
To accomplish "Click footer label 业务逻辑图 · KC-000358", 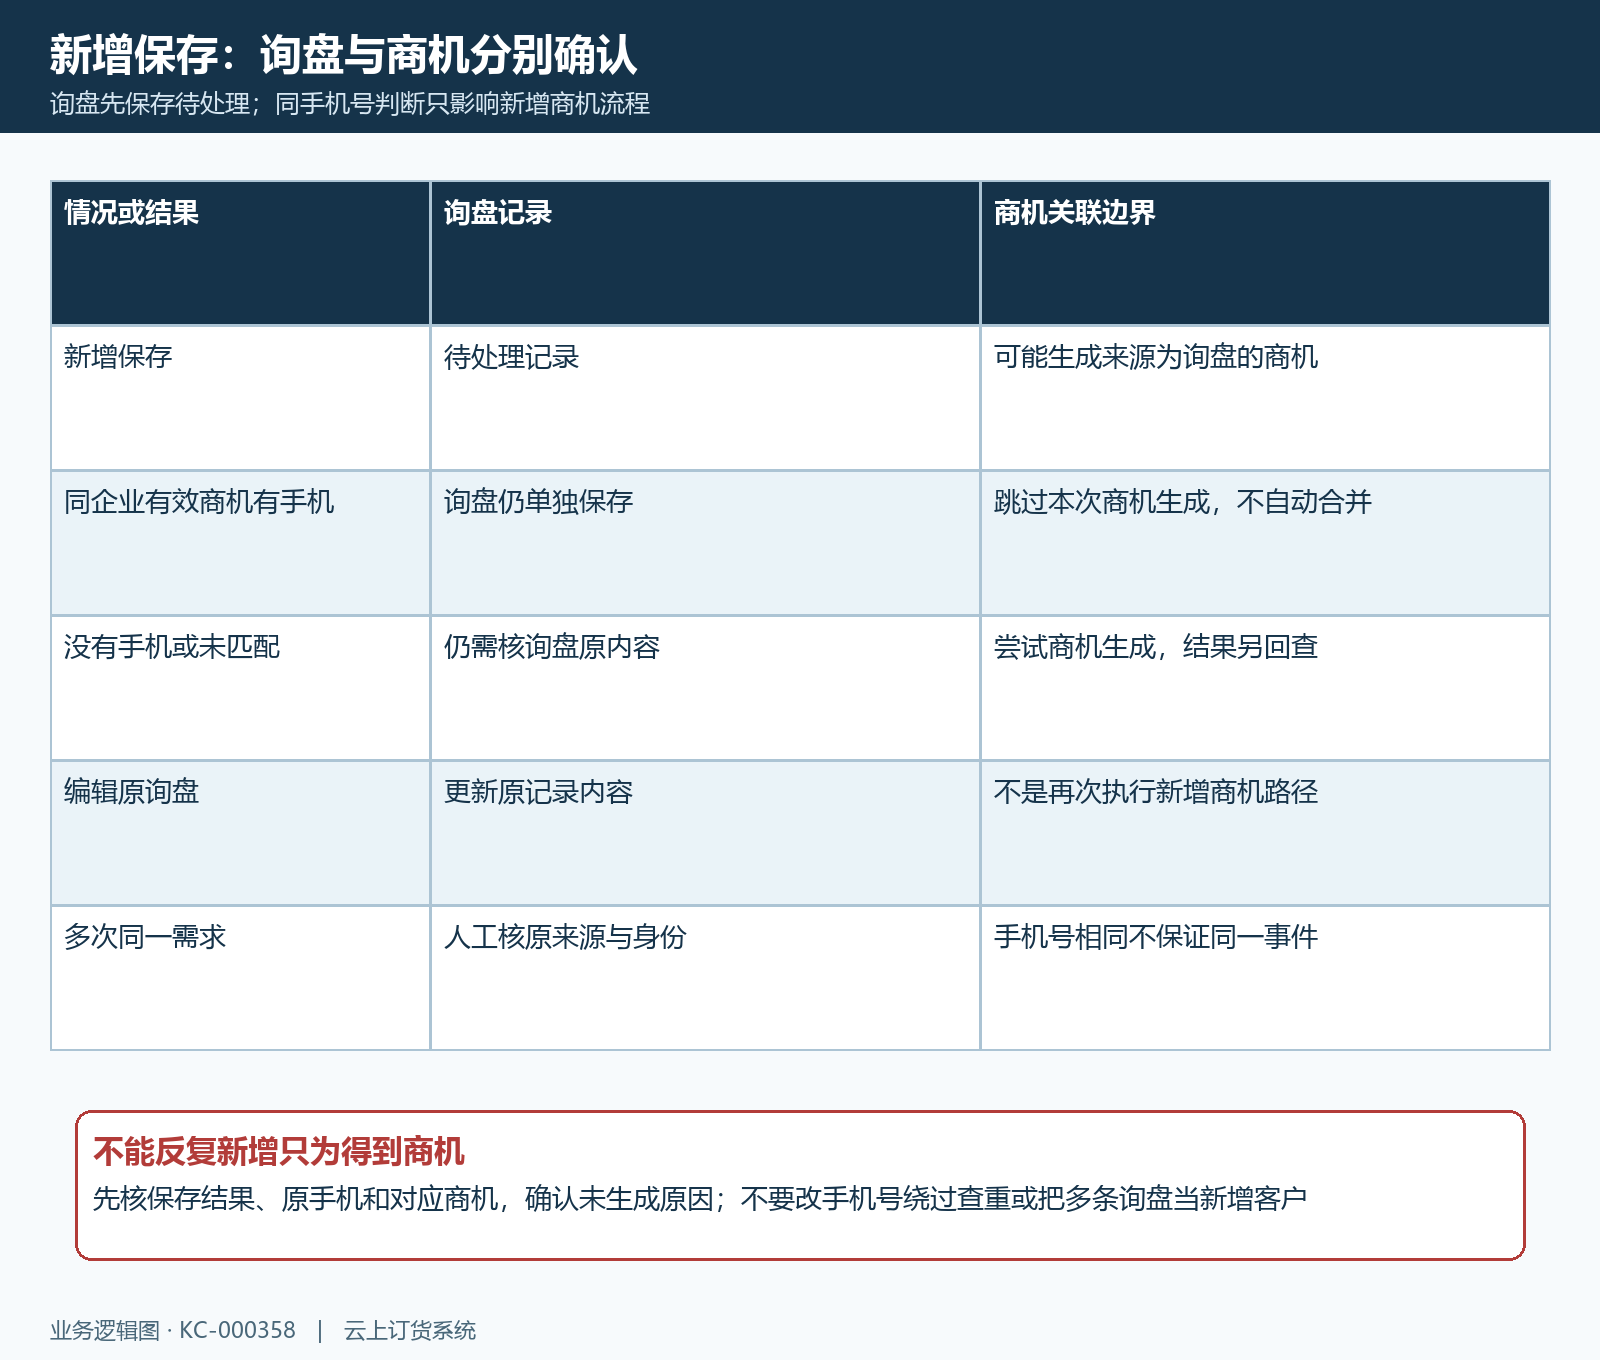I will click(x=173, y=1330).
